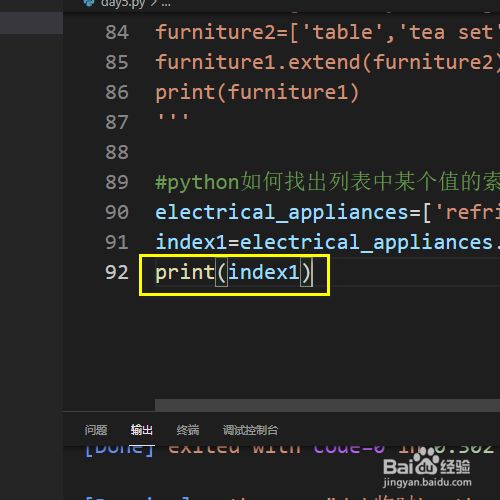The width and height of the screenshot is (500, 500).
Task: Click the horizontal editor scrollbar
Action: point(327,405)
